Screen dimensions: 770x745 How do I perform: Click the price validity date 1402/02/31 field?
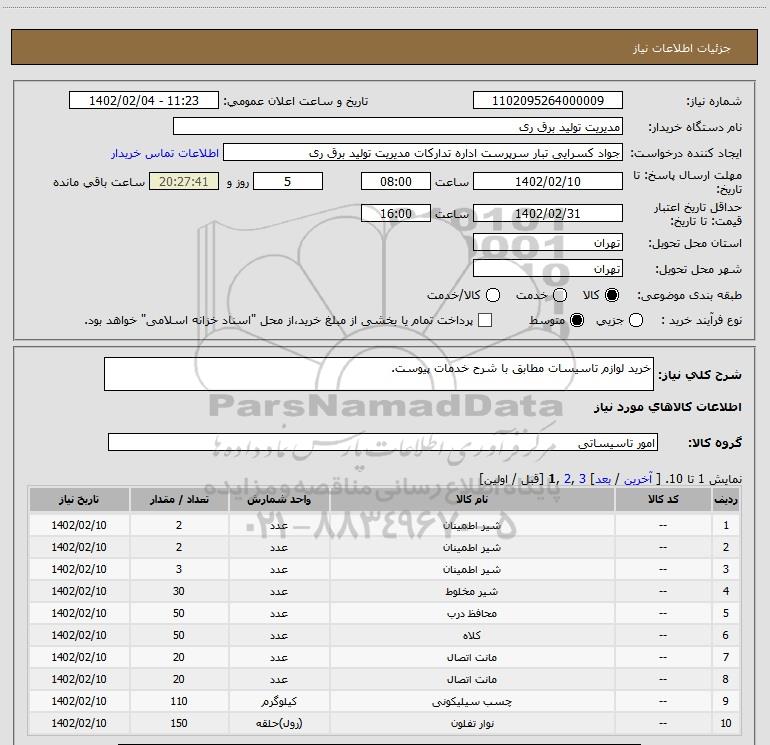click(548, 213)
